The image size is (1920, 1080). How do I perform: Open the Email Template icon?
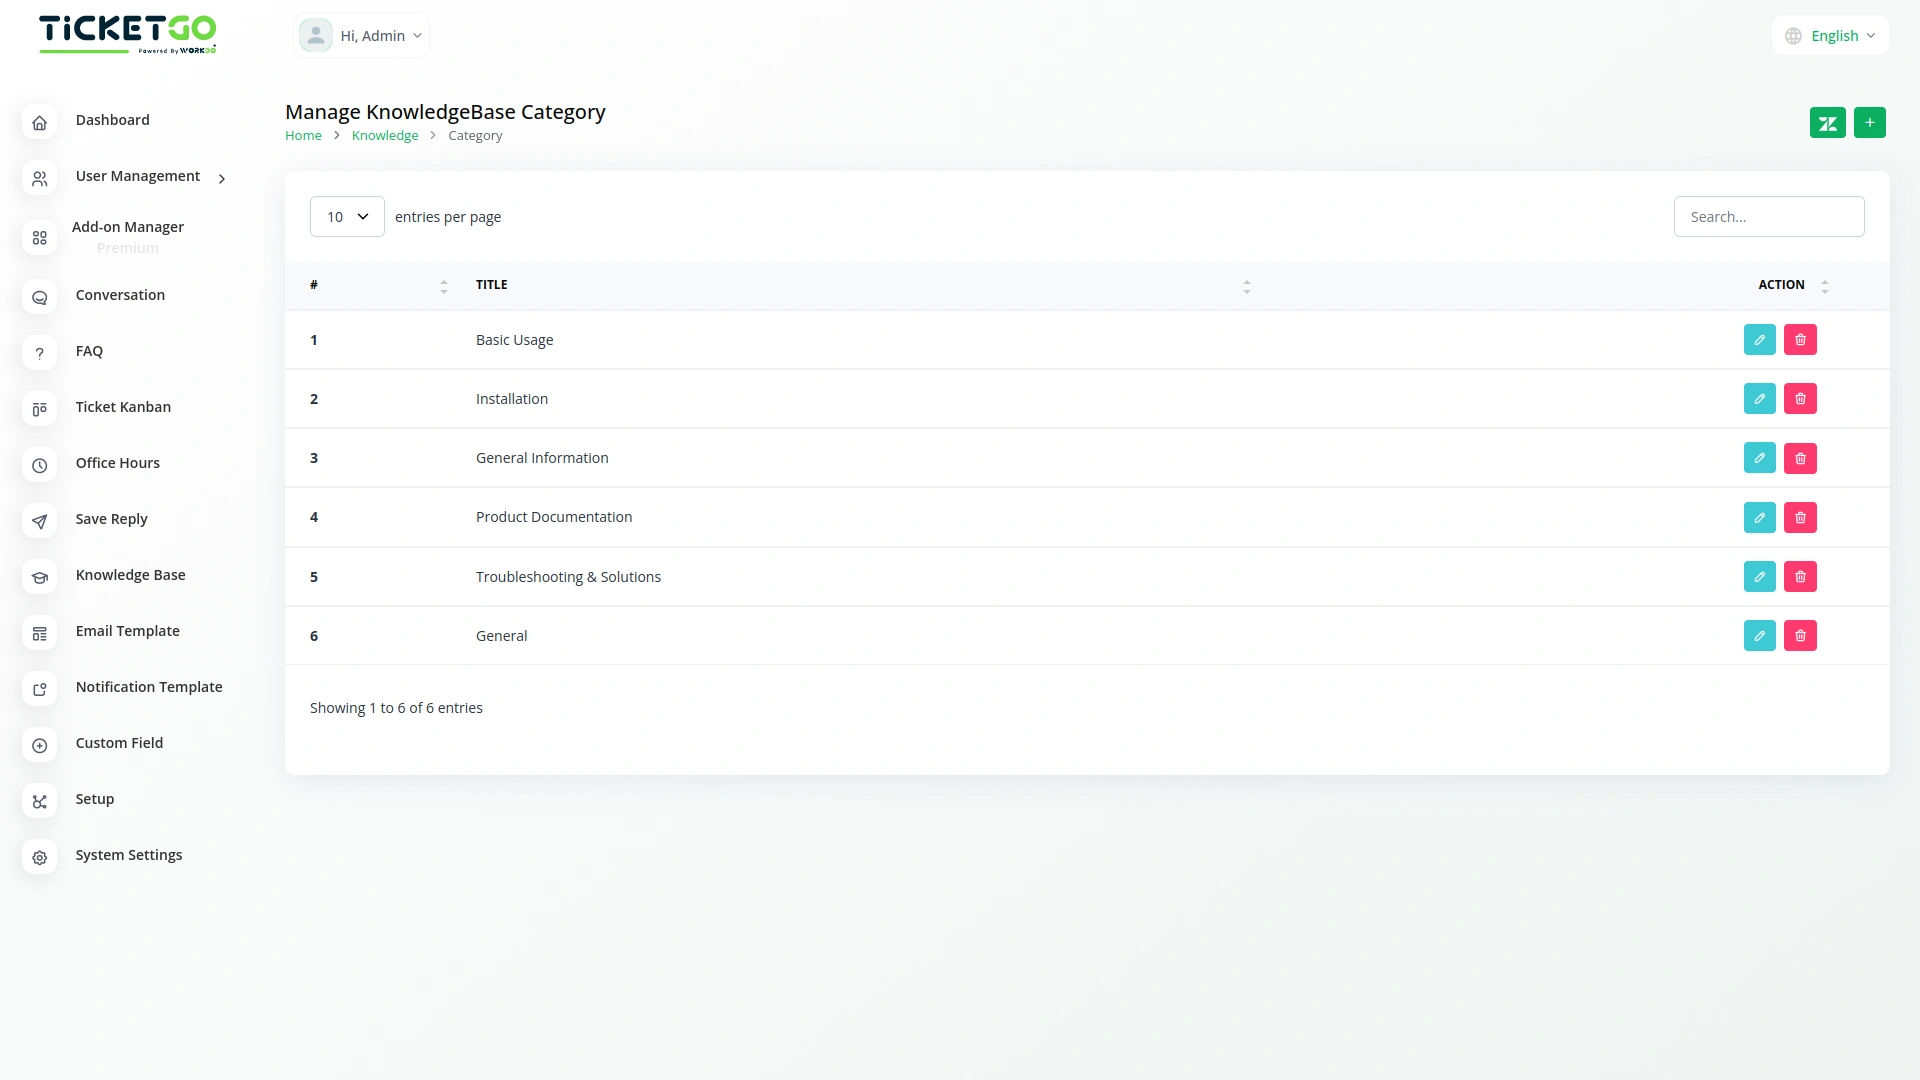(x=39, y=633)
